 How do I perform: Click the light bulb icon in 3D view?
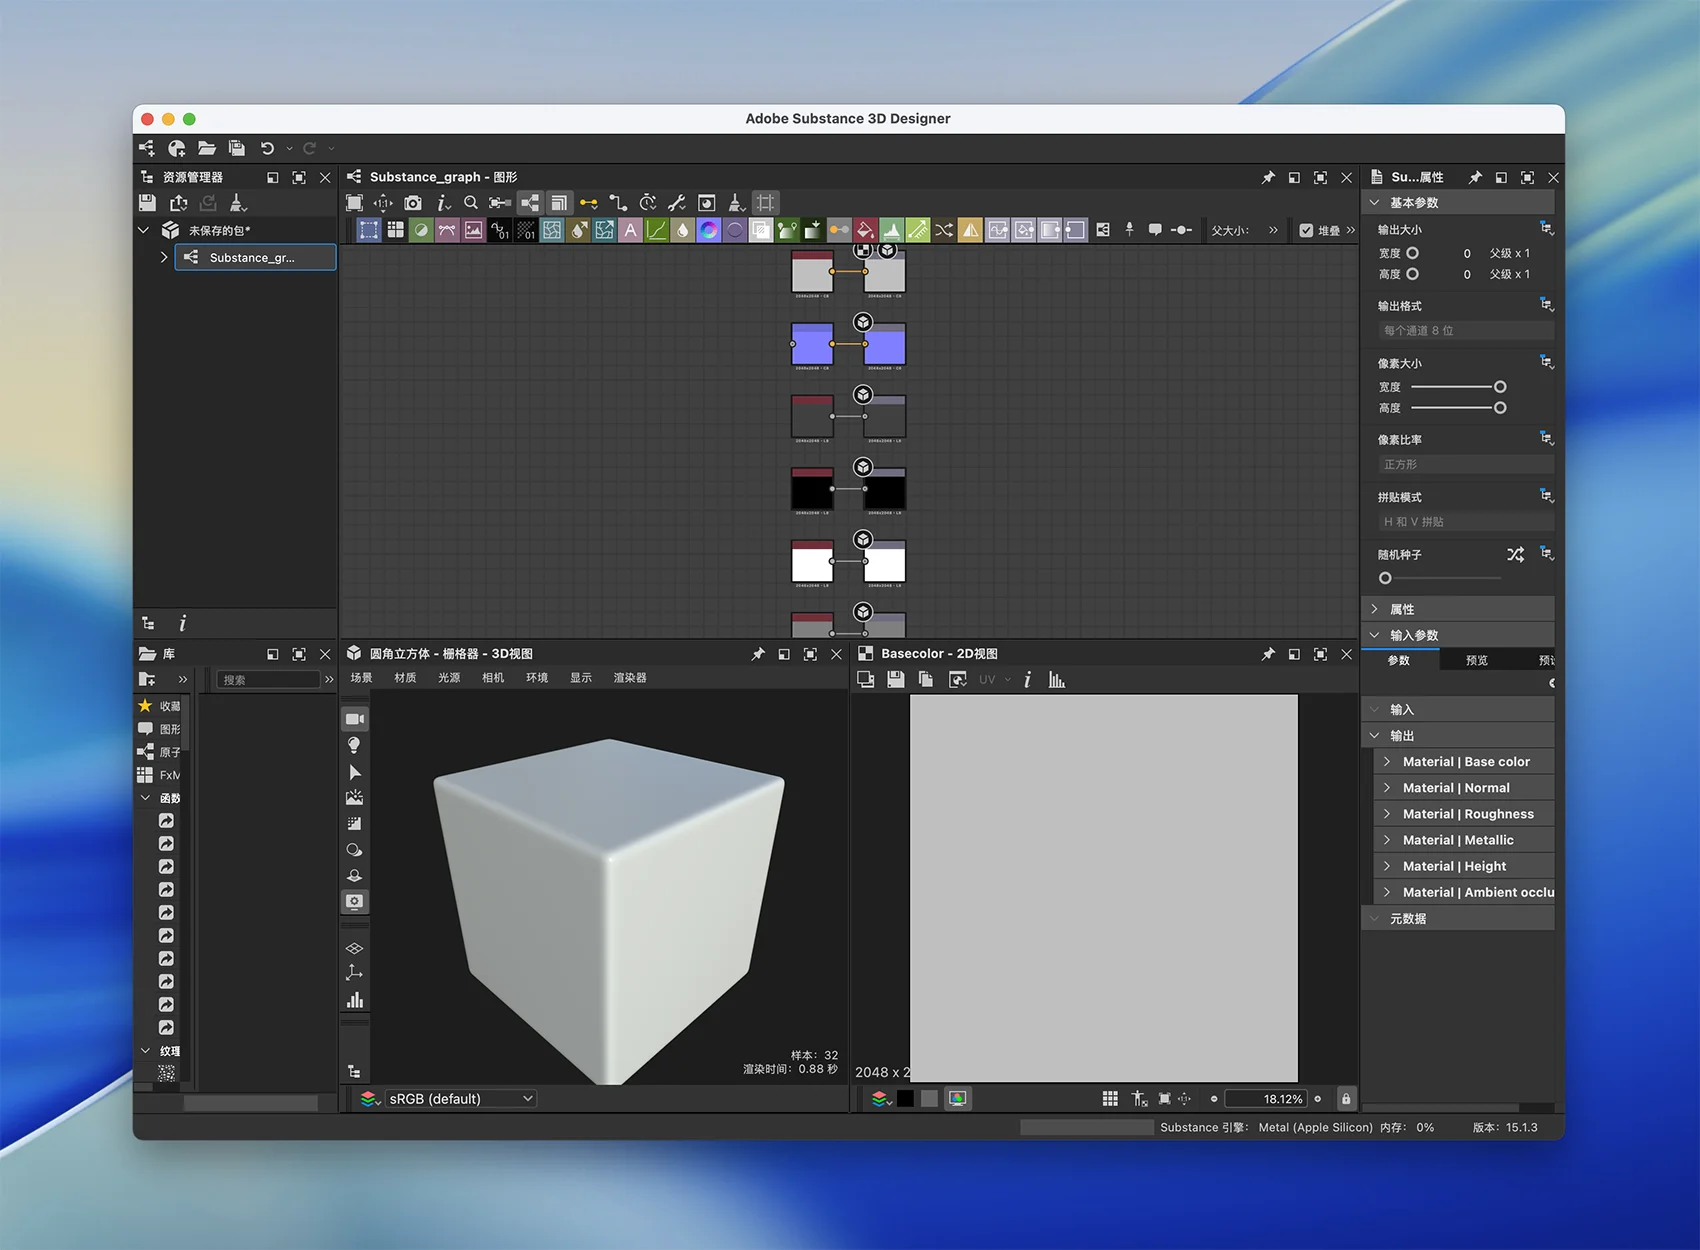click(354, 745)
